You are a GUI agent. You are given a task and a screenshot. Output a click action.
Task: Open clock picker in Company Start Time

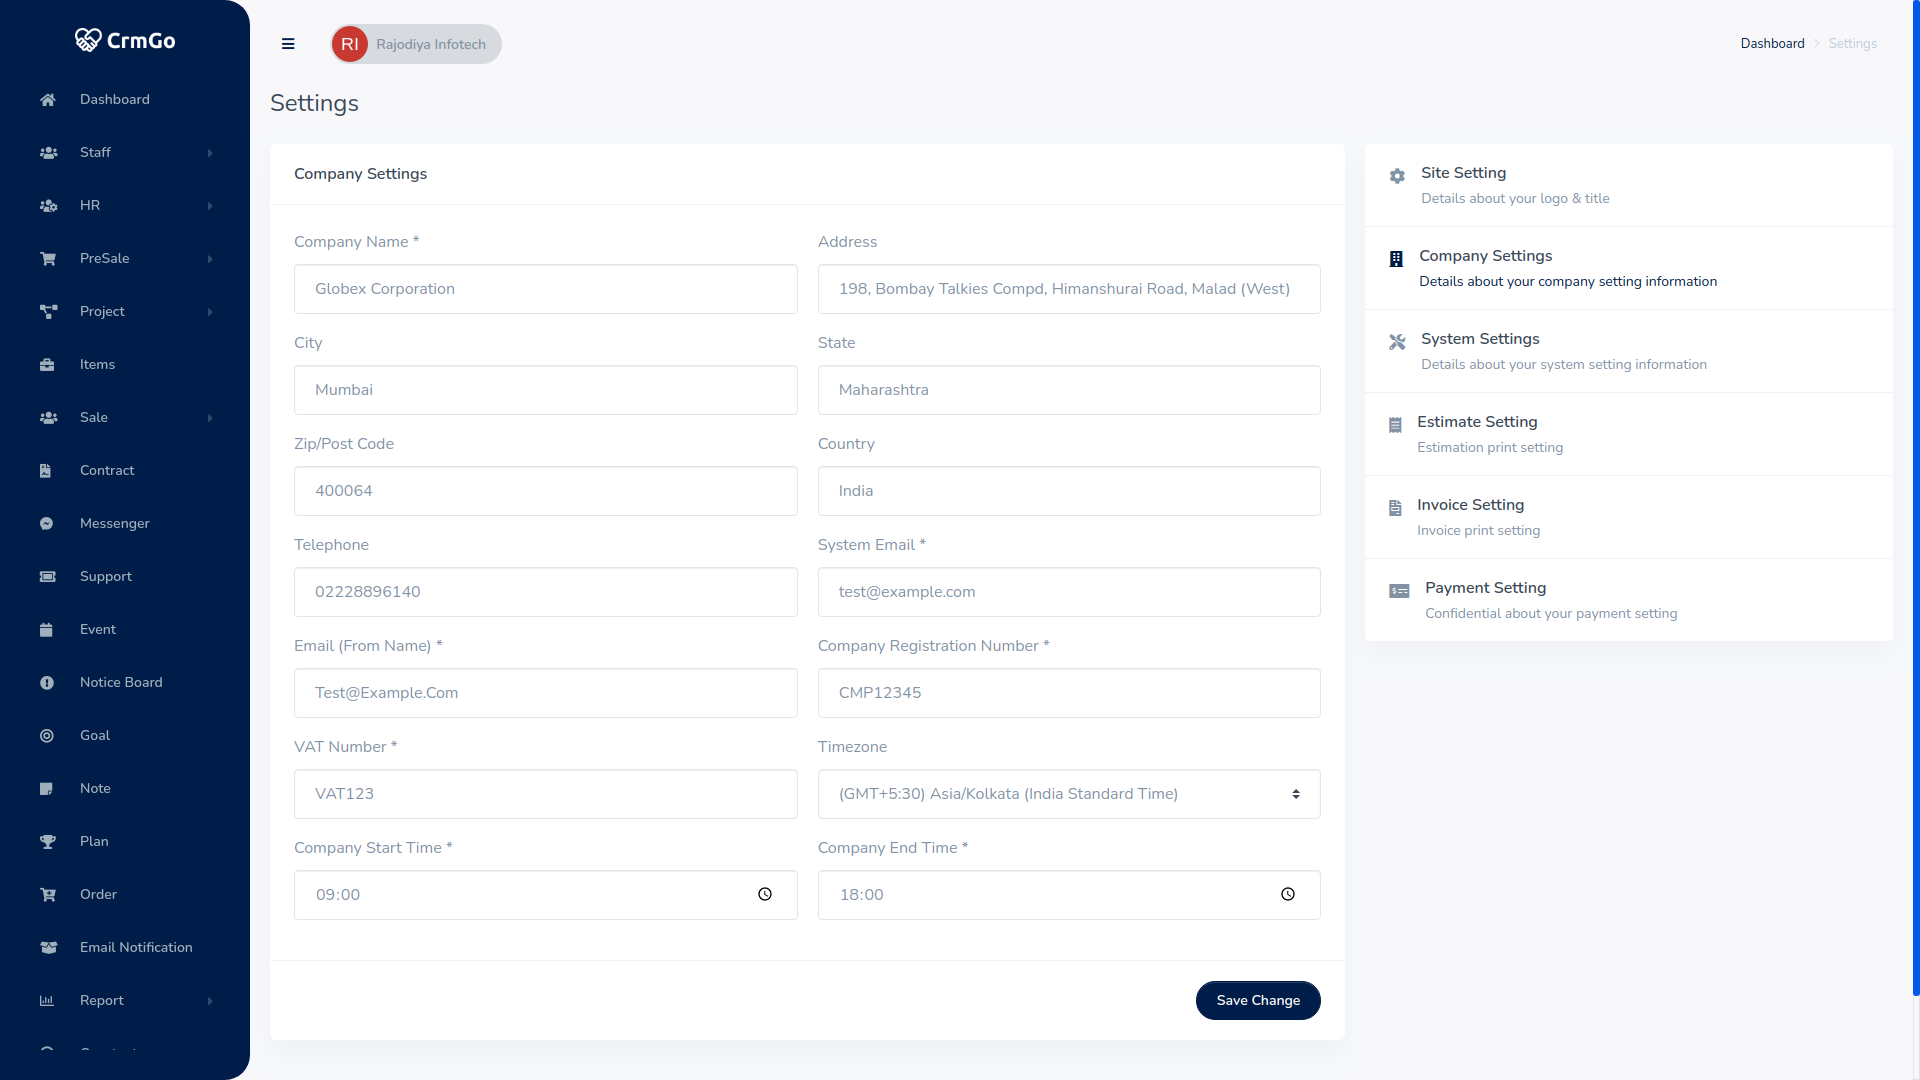pos(765,894)
